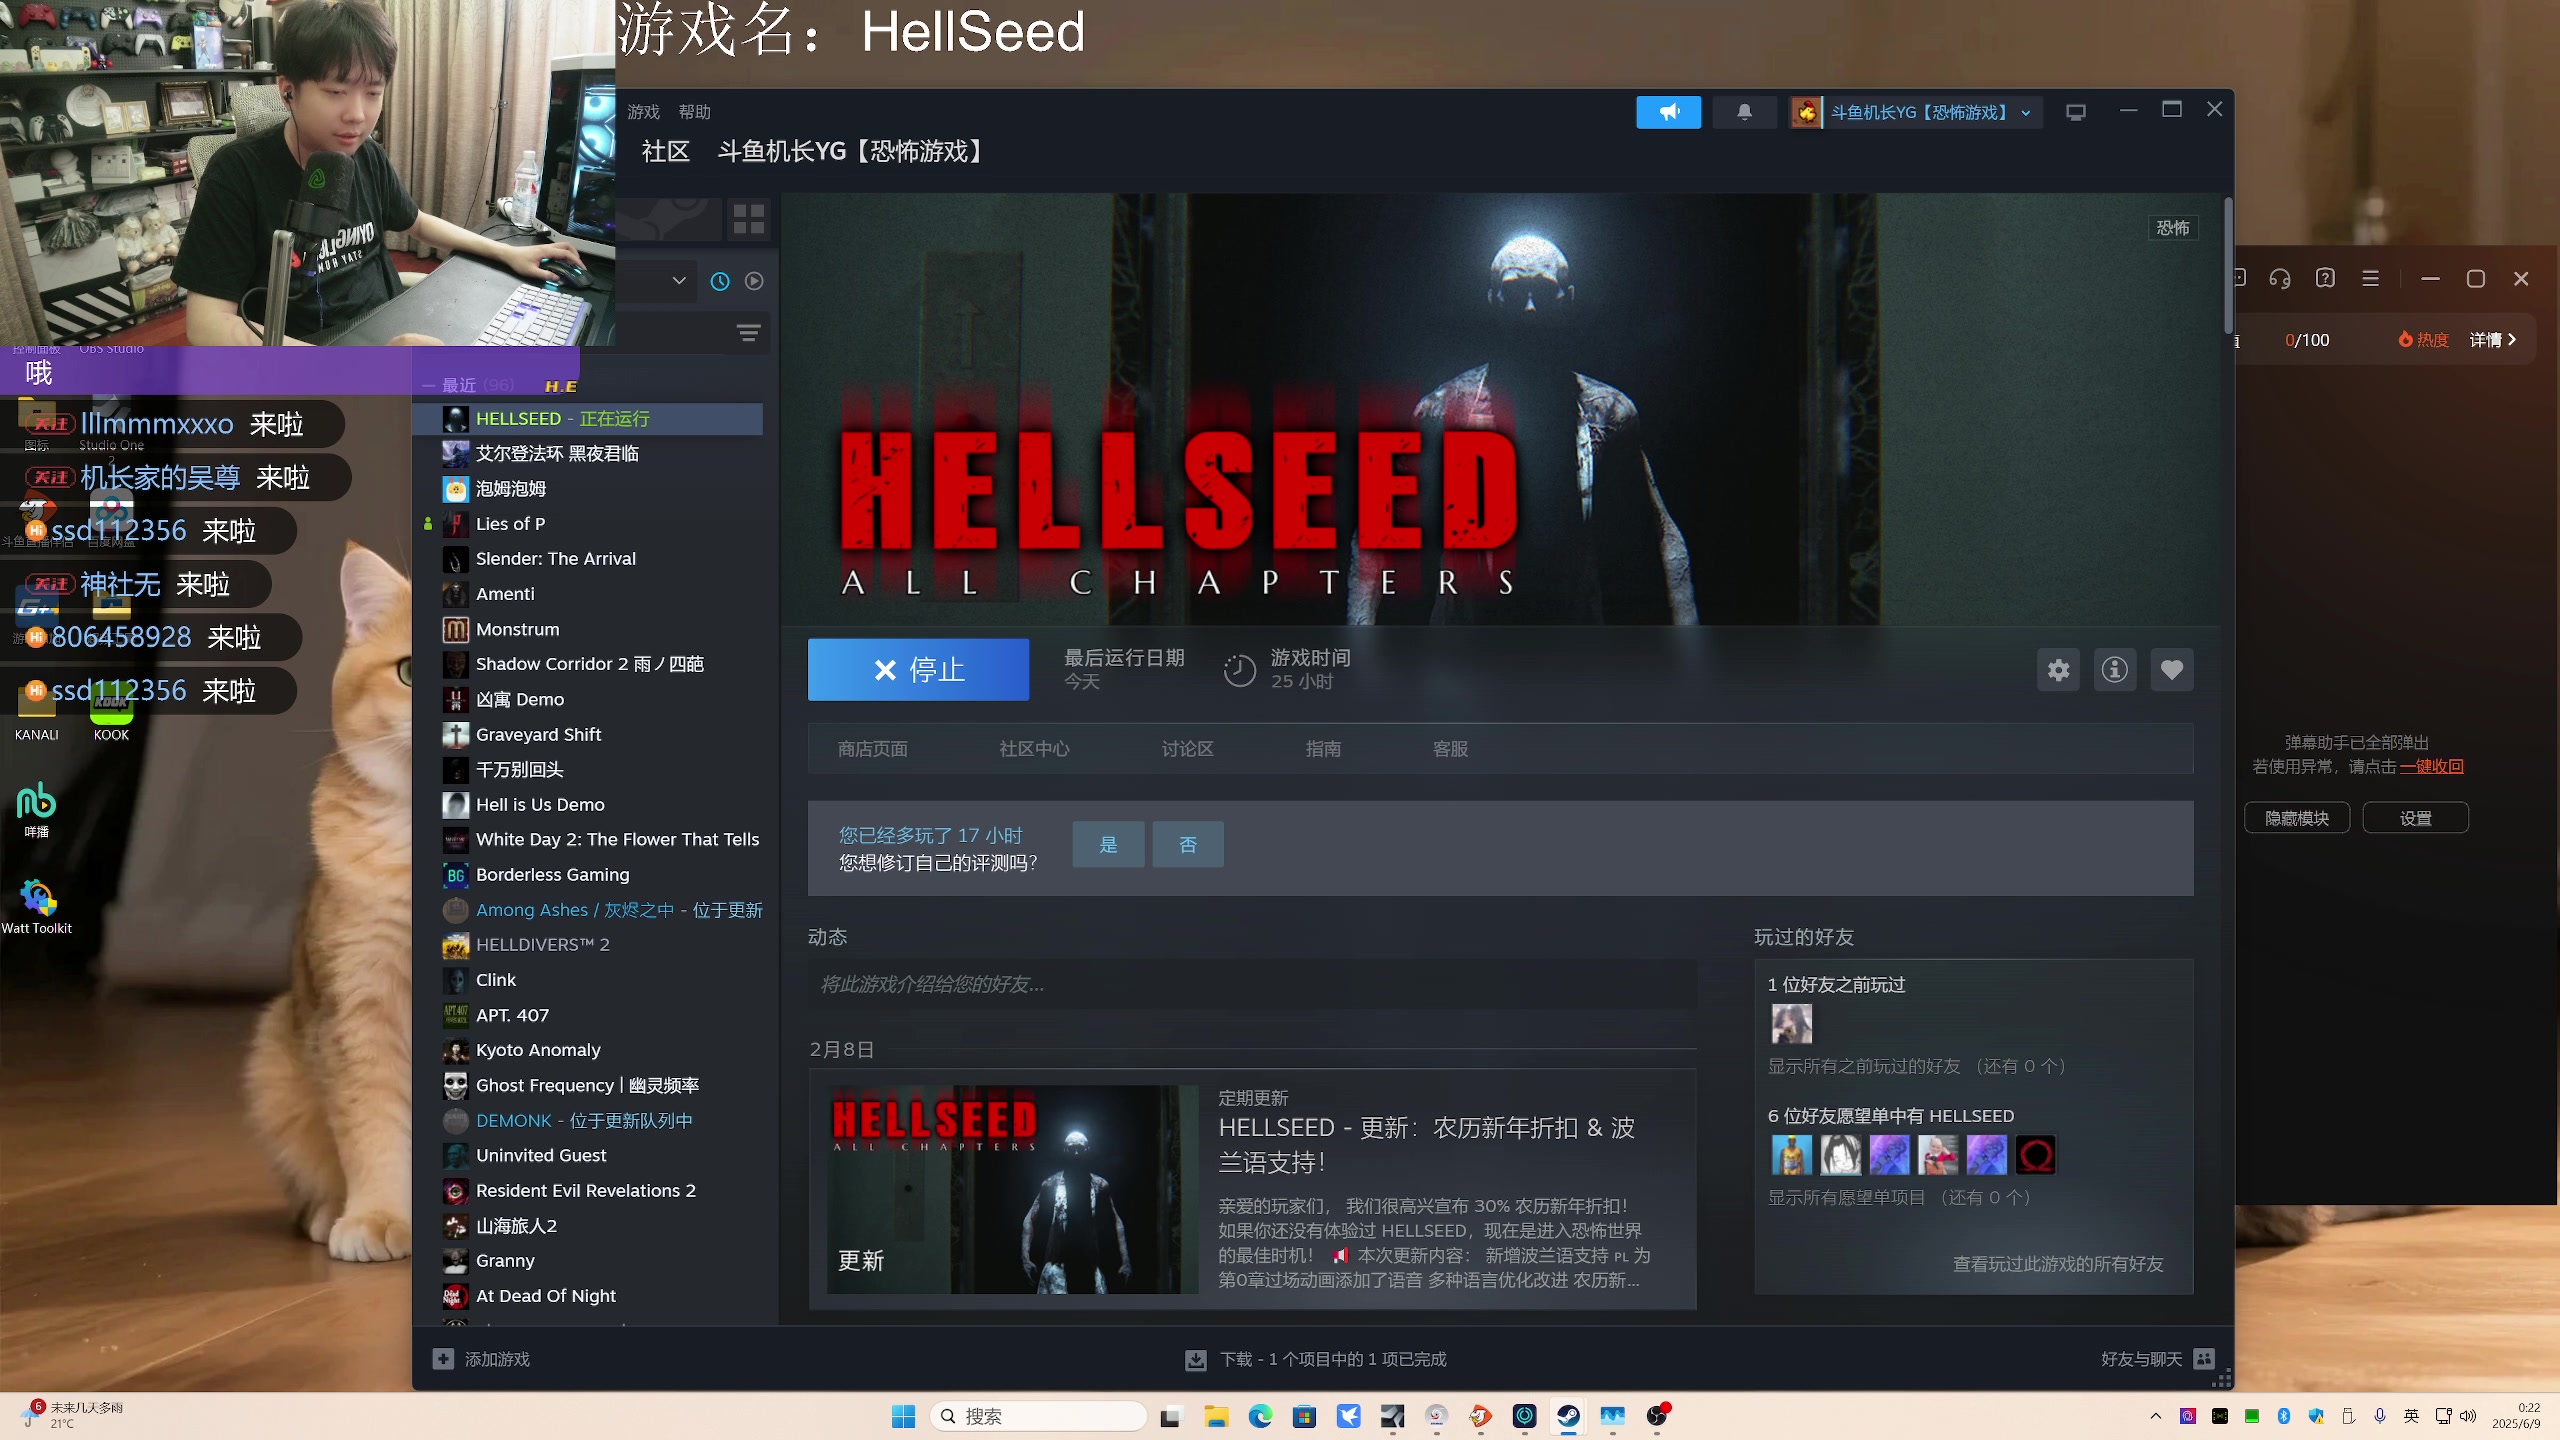Image resolution: width=2560 pixels, height=1440 pixels.
Task: Select Granny in library list
Action: coord(505,1261)
